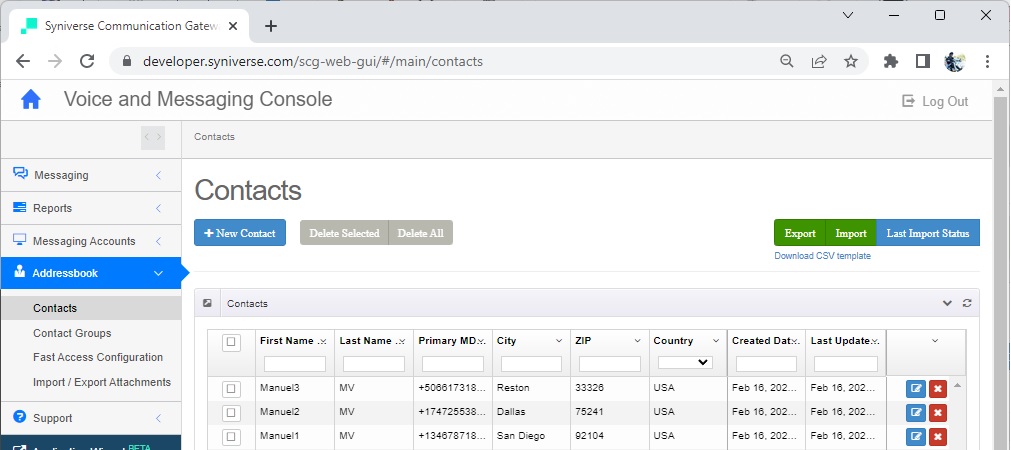
Task: Click the New Contact button
Action: (240, 233)
